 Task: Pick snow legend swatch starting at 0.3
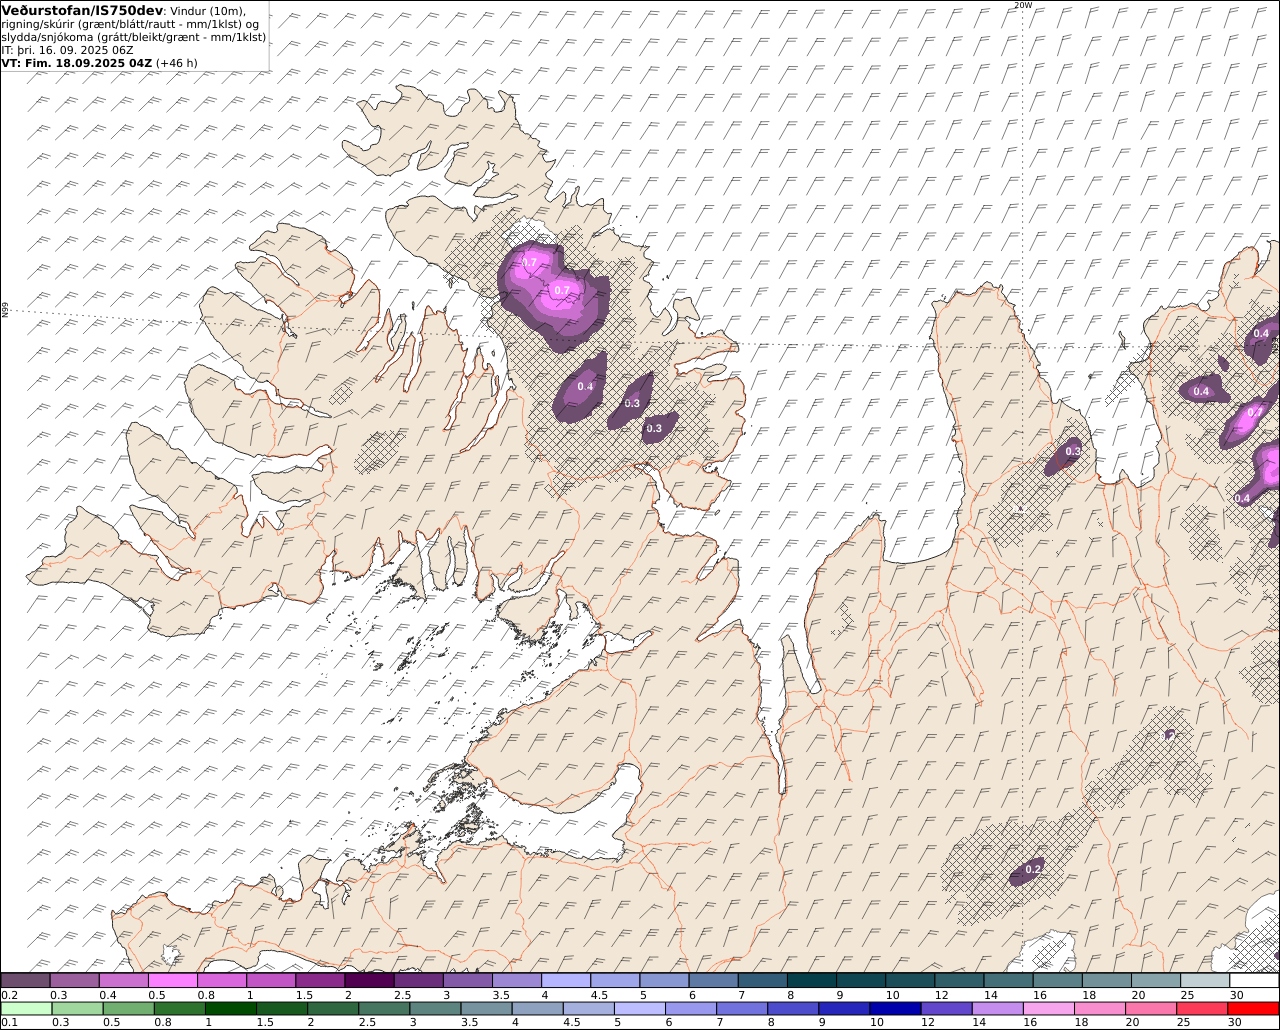[74, 980]
